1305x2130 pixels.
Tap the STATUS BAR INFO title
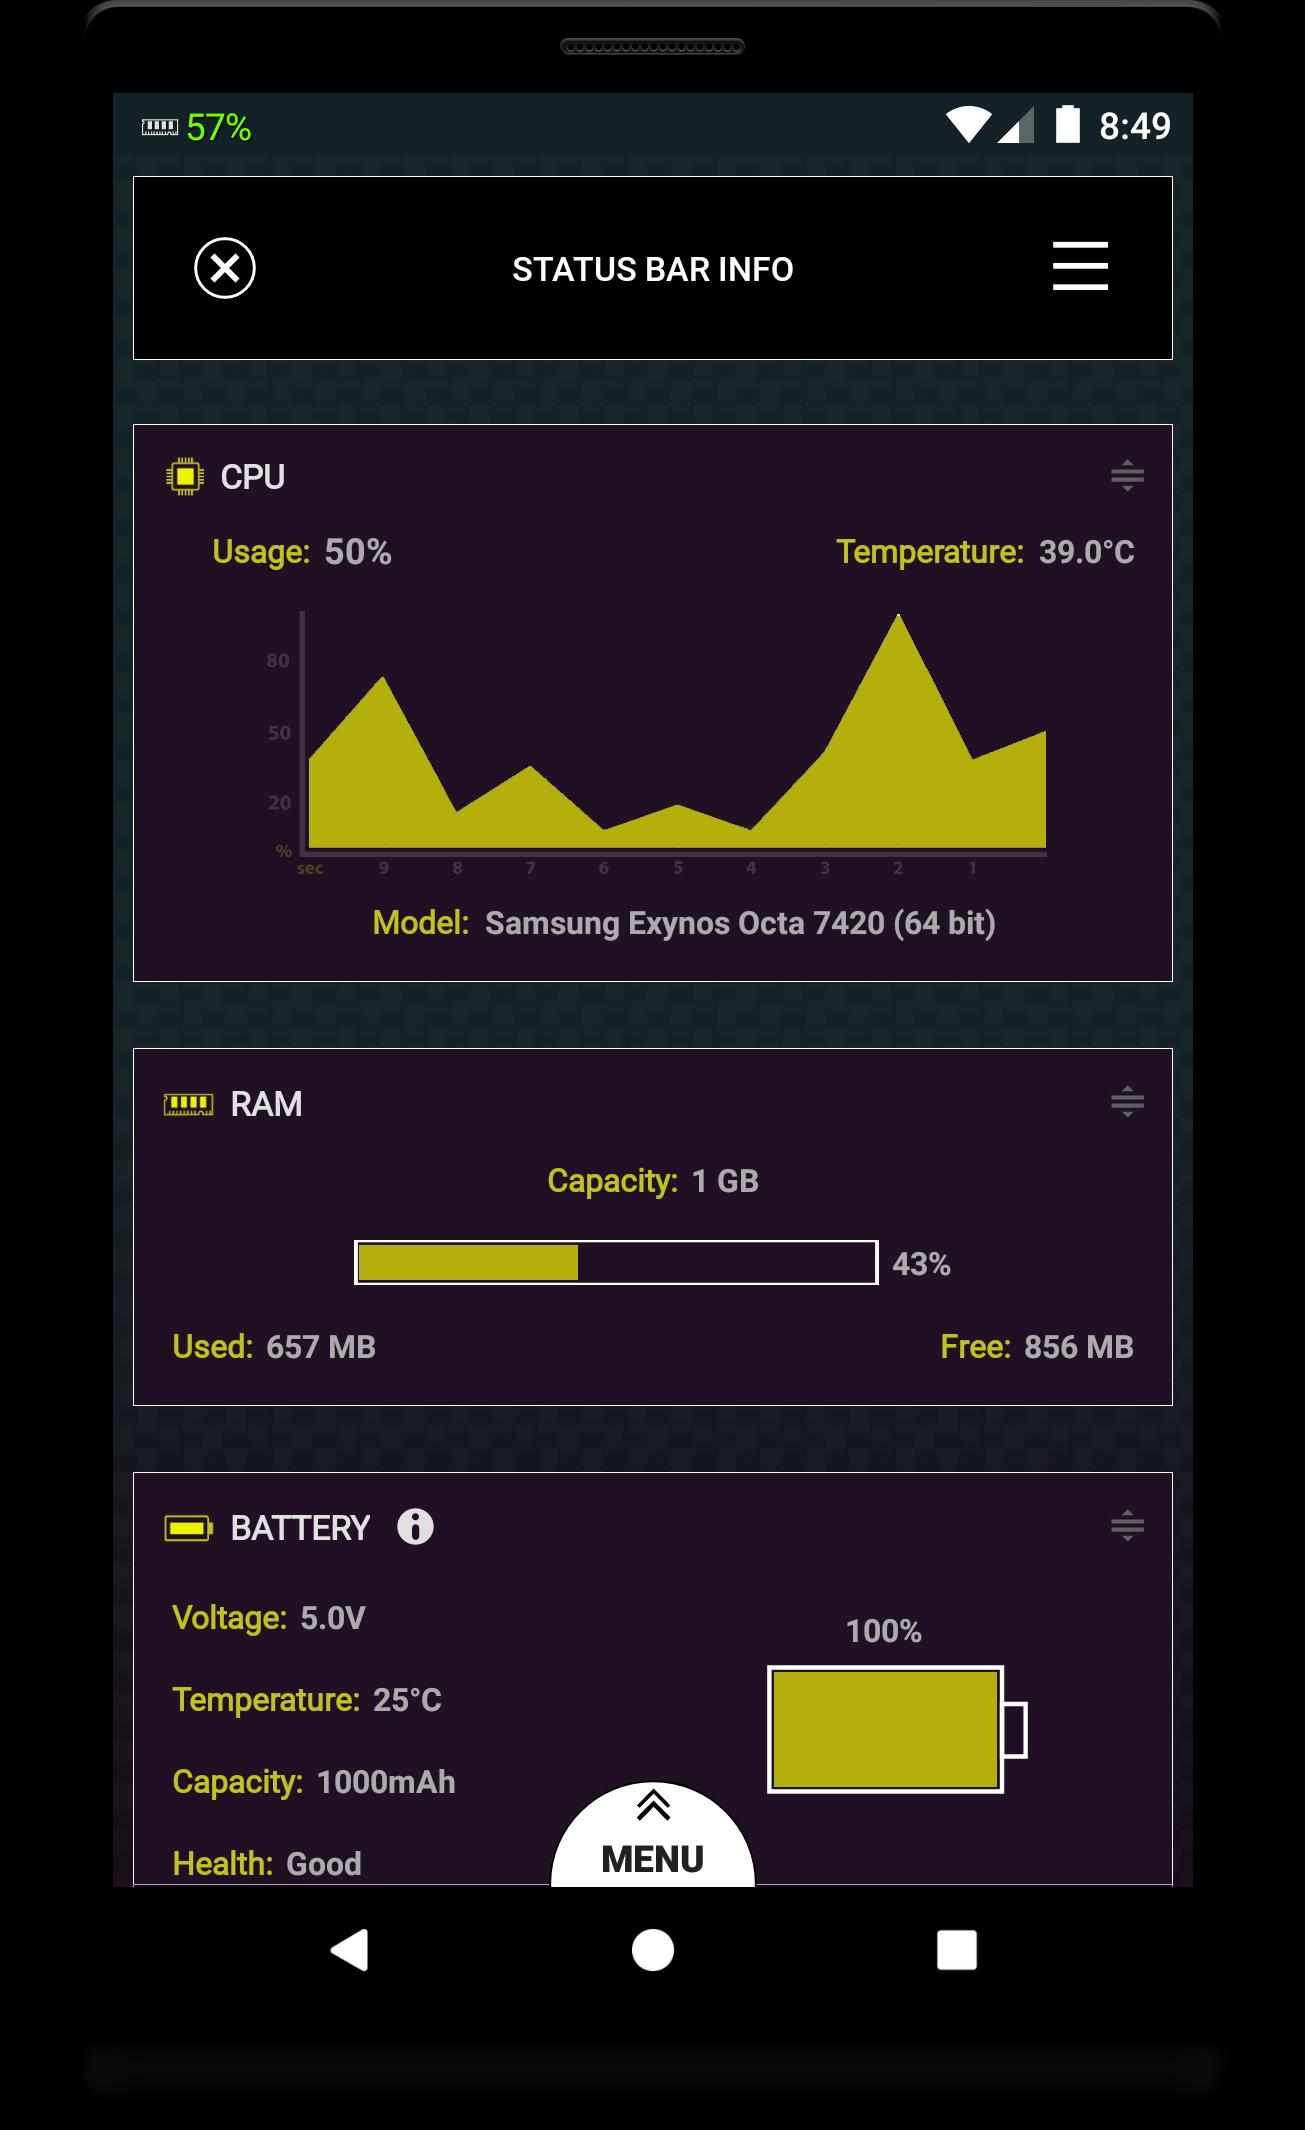tap(653, 269)
